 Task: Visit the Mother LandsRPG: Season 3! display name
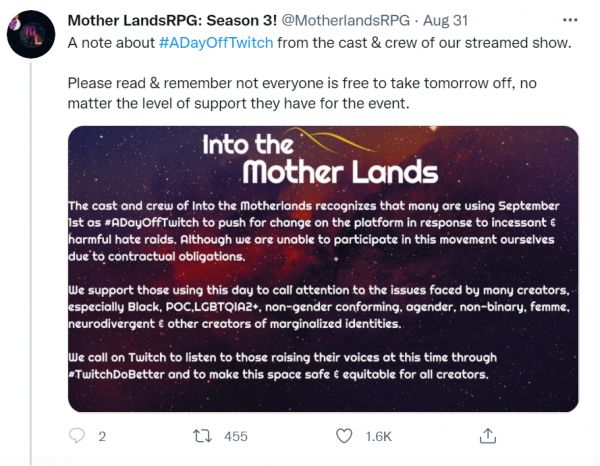(165, 19)
